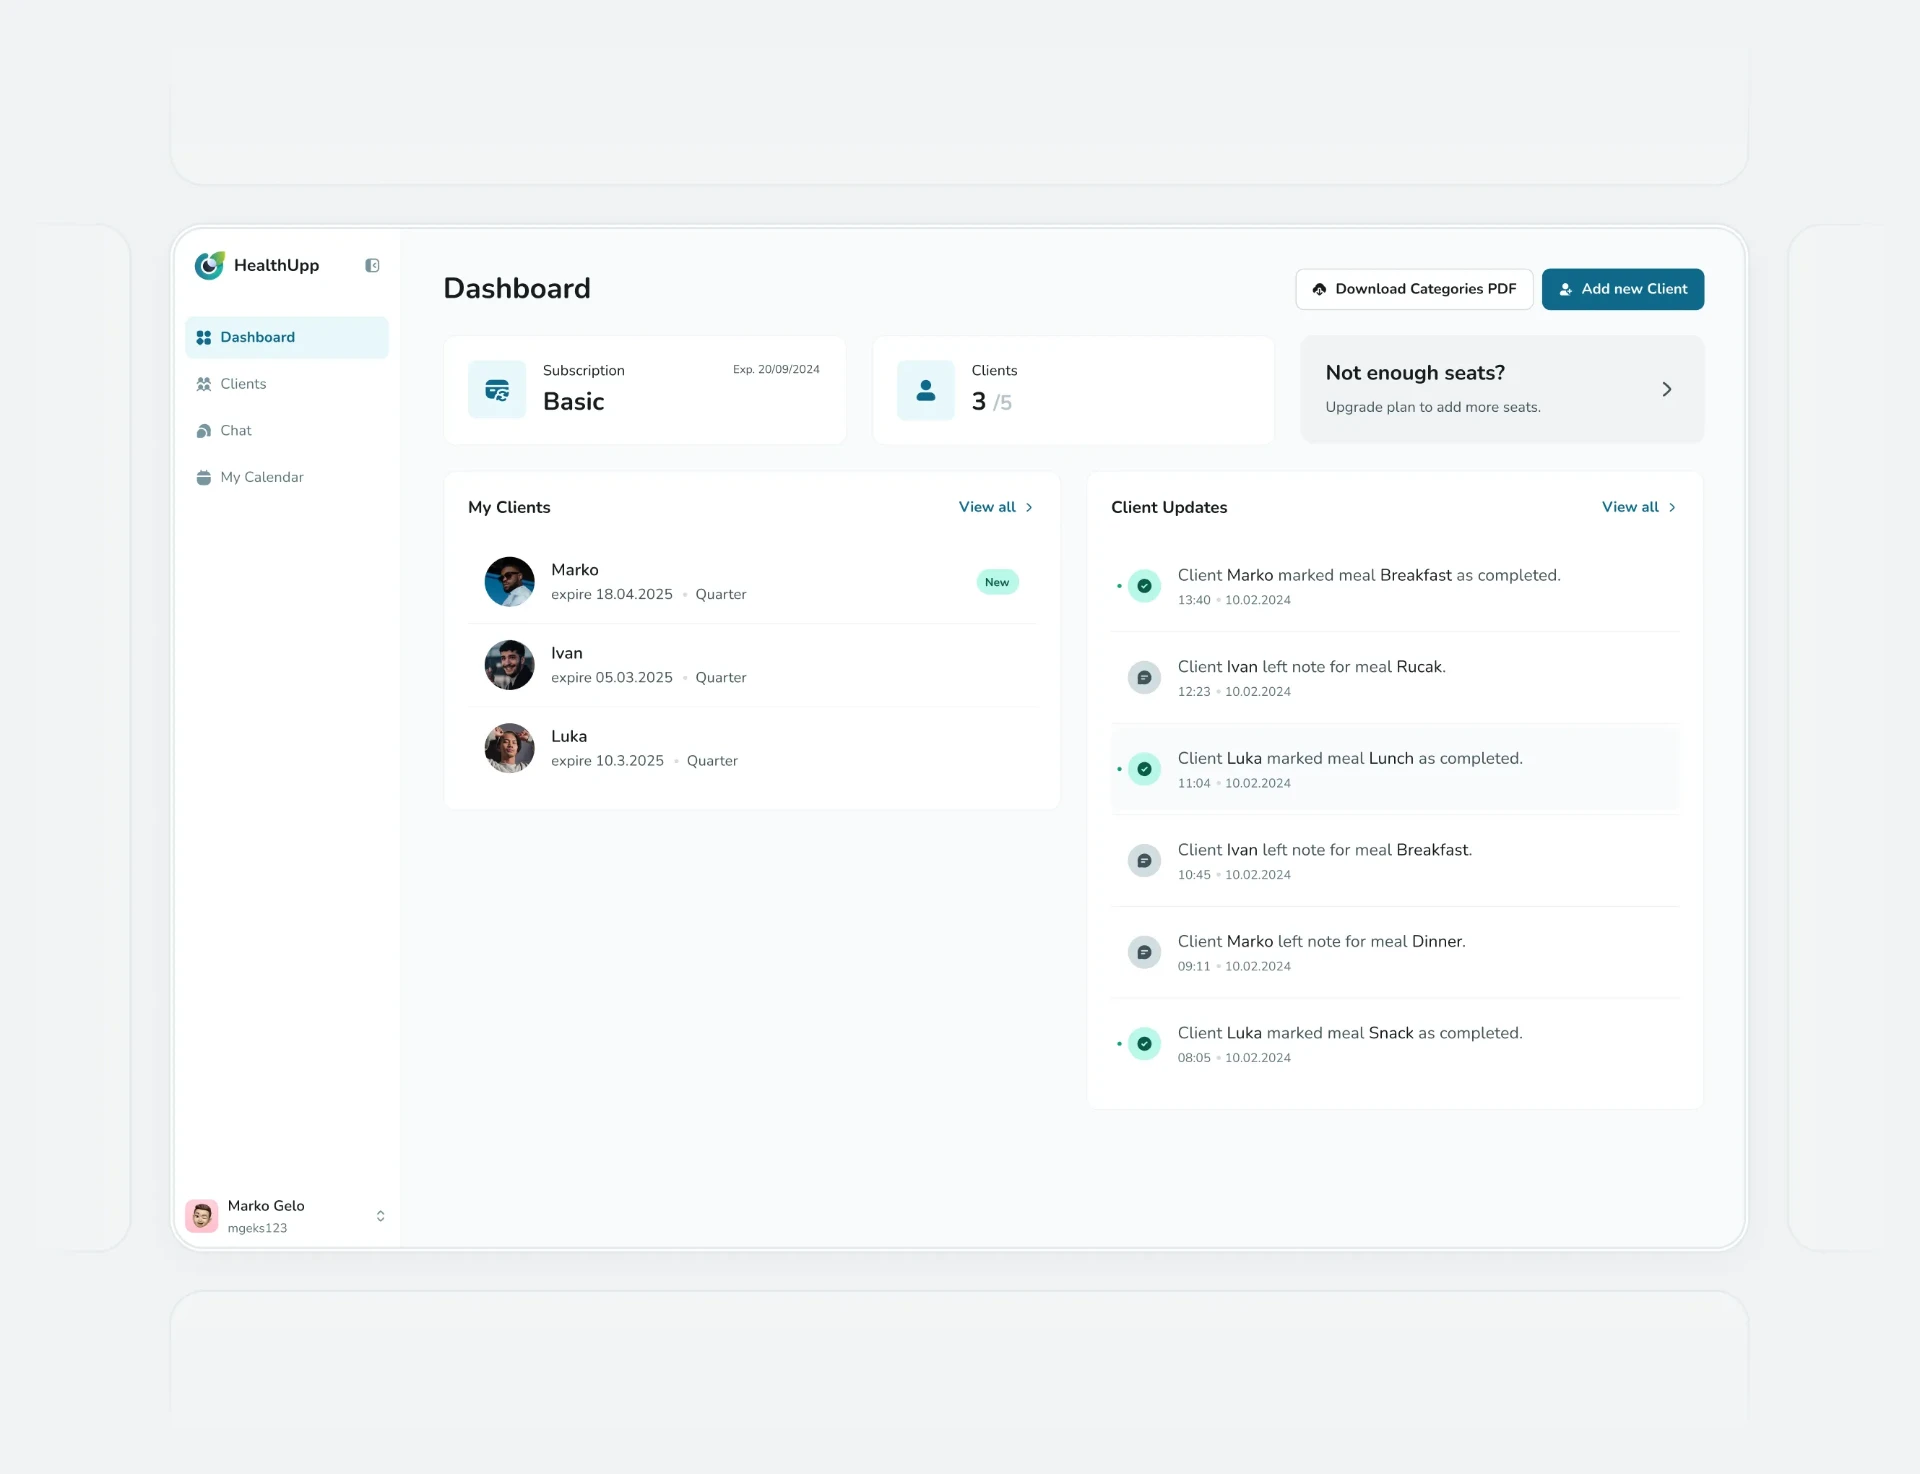The image size is (1920, 1474).
Task: Click the chevron next to Client Updates View all
Action: pos(1672,507)
